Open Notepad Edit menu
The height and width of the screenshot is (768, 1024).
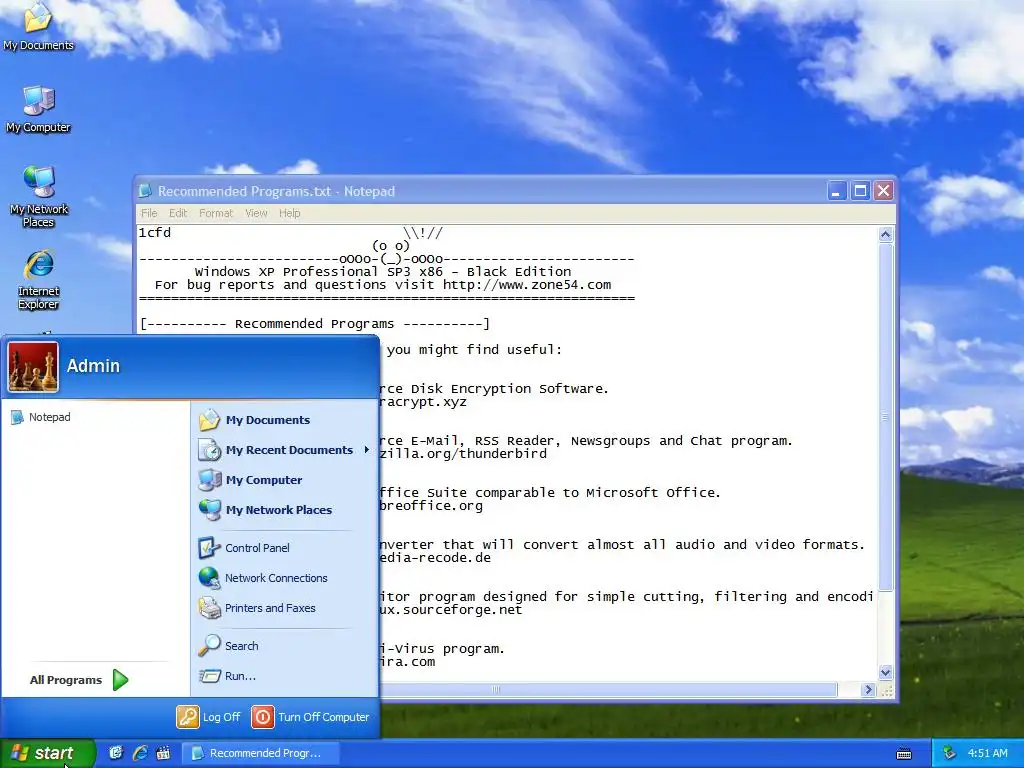178,213
